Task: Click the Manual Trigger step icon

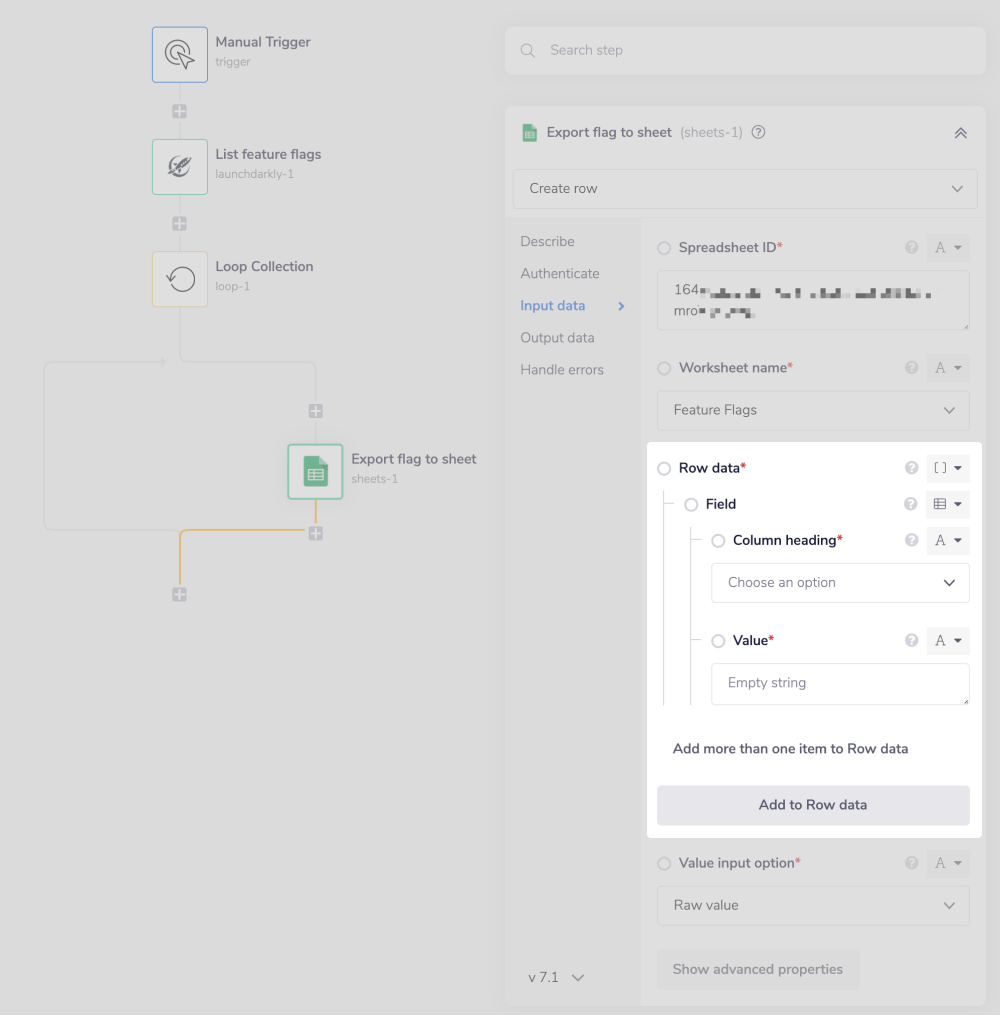Action: [180, 54]
